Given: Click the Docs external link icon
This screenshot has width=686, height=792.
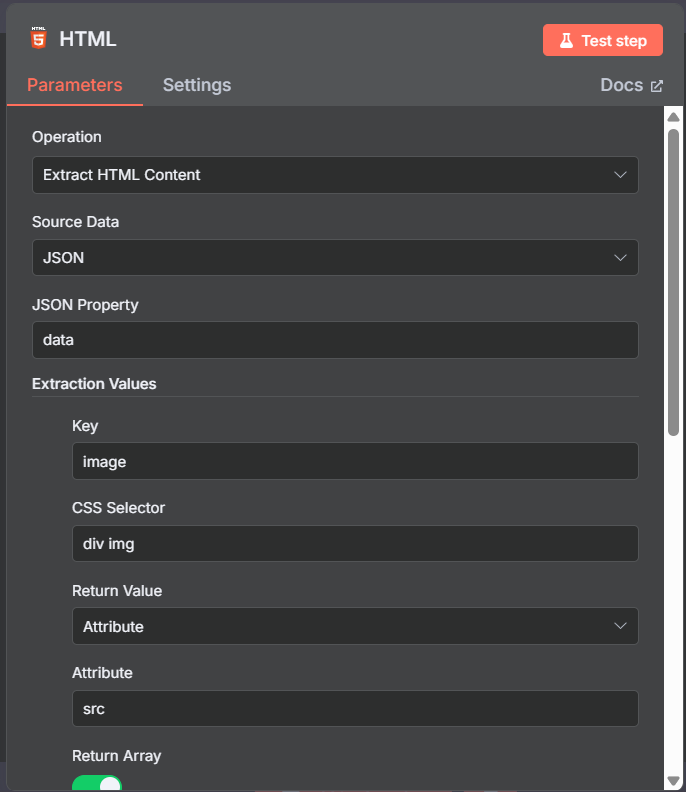Looking at the screenshot, I should [x=656, y=86].
